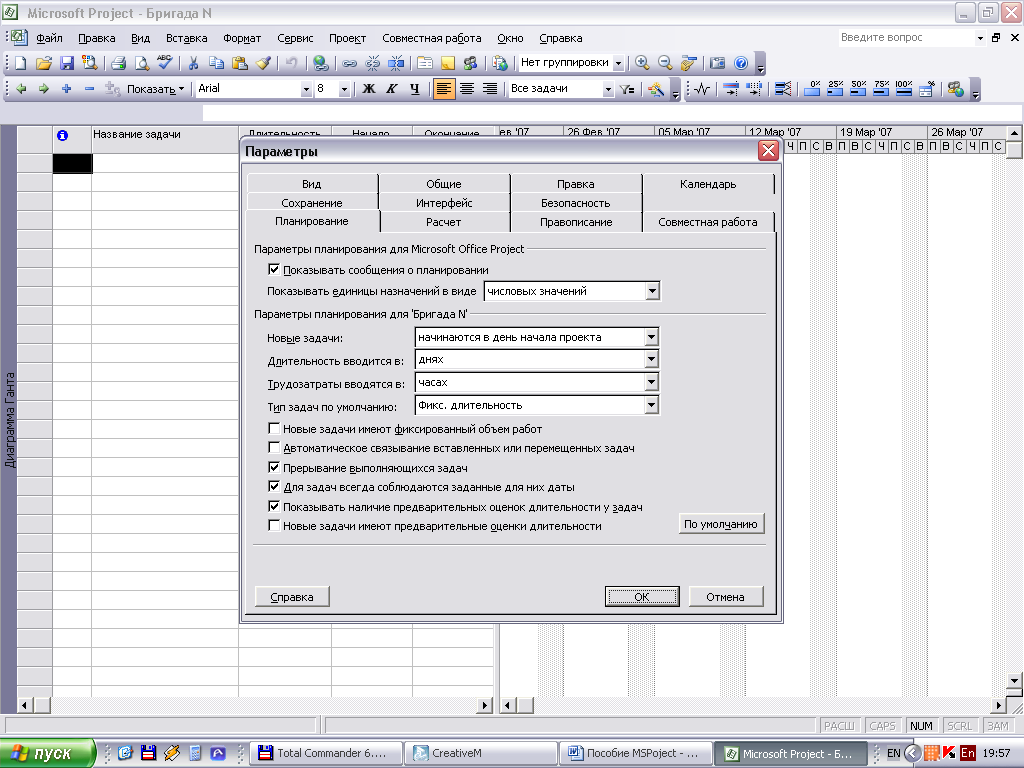Switch to the 'Безопасность' tab

[575, 203]
